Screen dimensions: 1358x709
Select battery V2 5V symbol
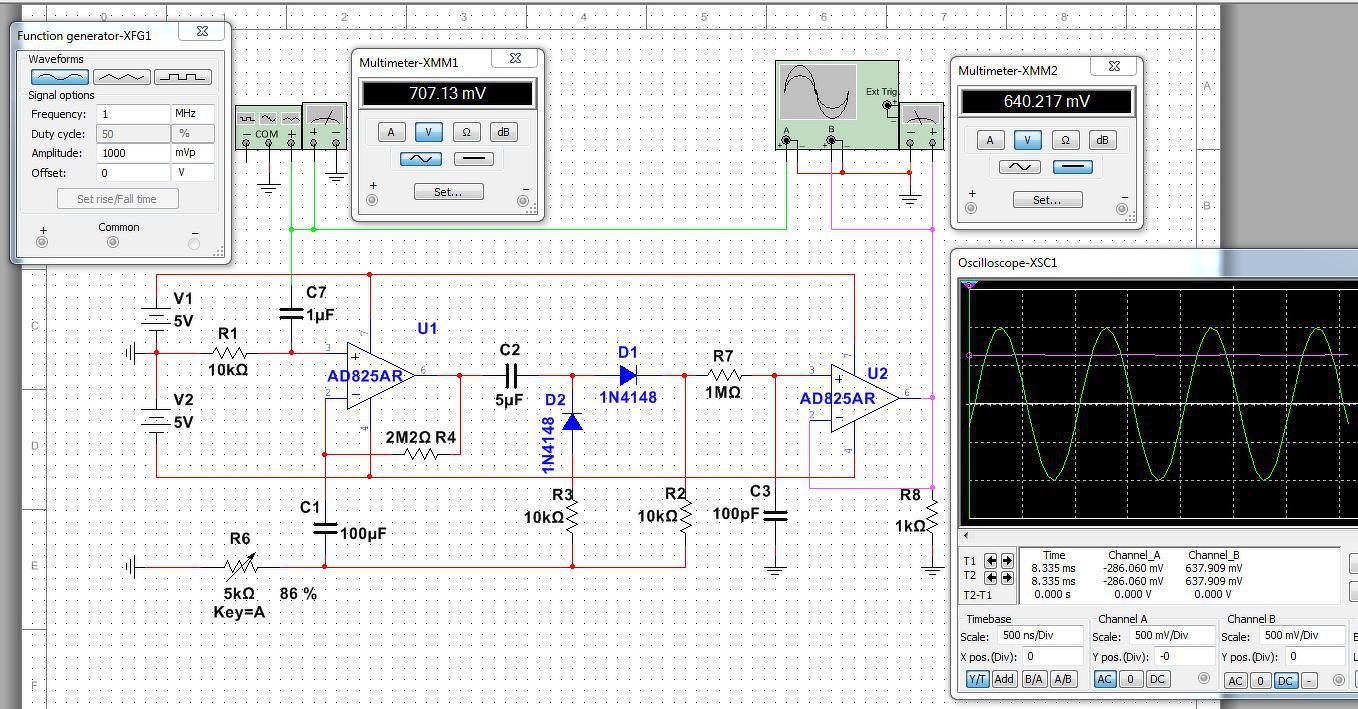[x=157, y=421]
